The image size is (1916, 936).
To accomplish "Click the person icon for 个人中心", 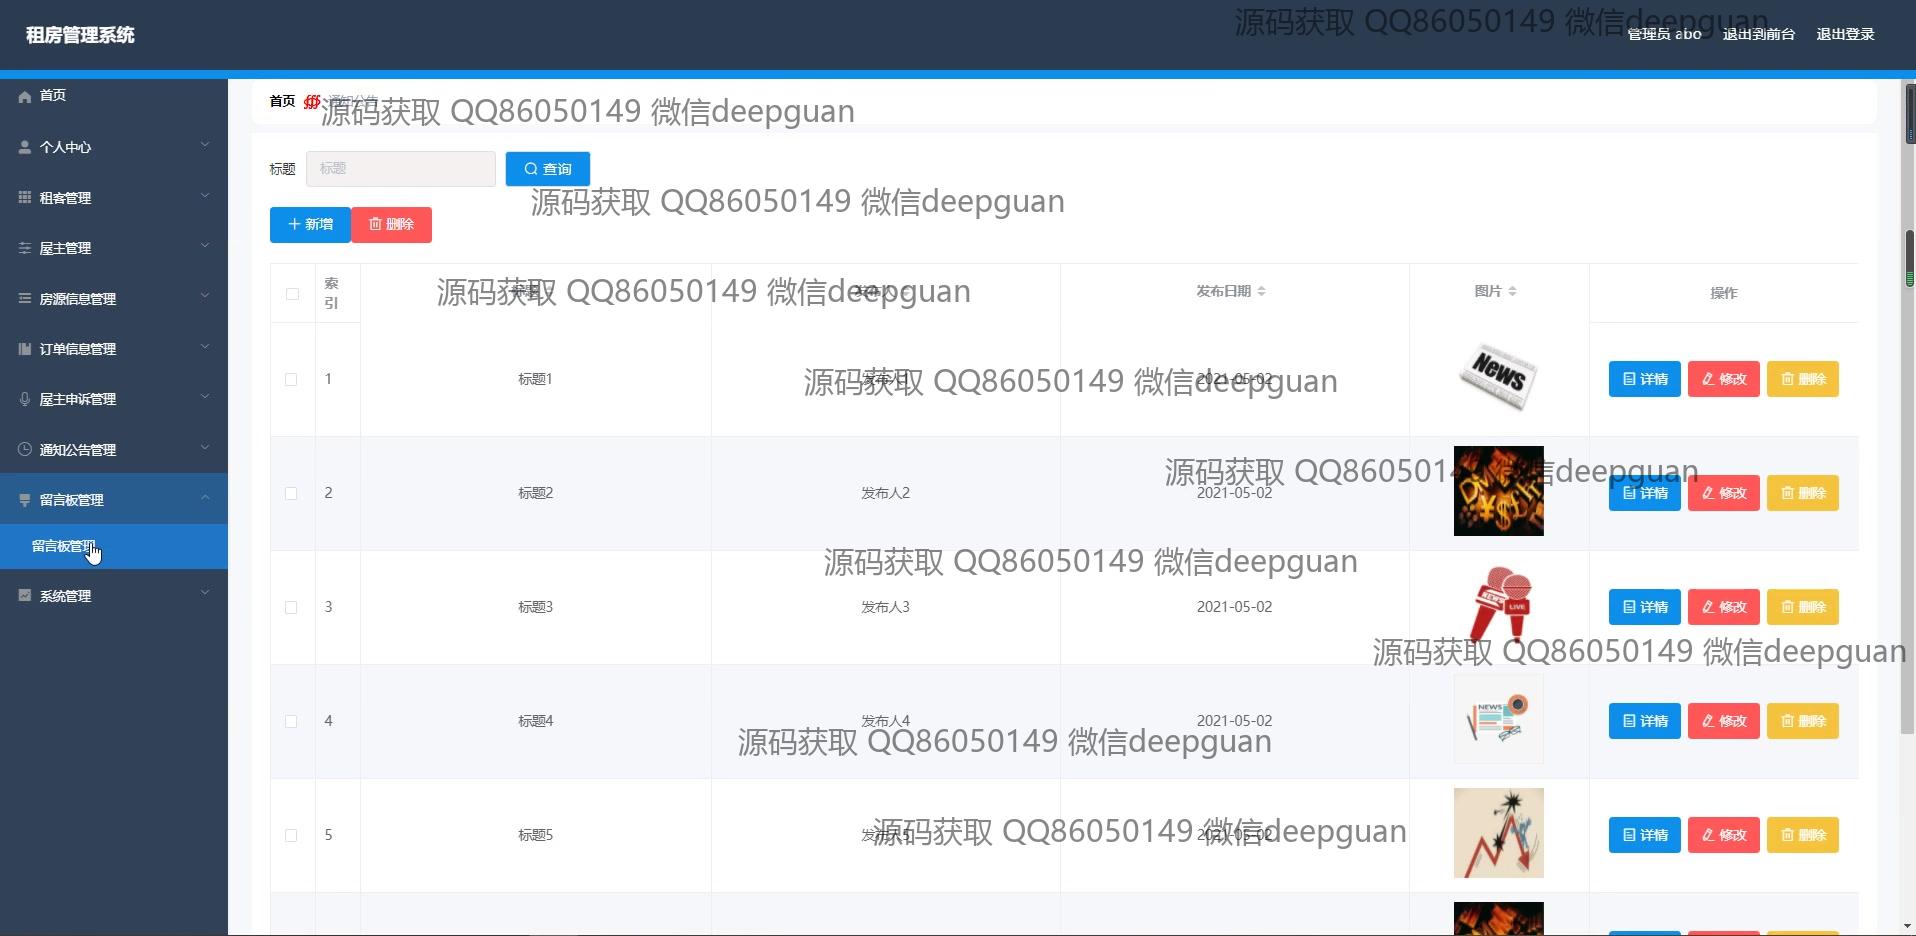I will click(25, 147).
